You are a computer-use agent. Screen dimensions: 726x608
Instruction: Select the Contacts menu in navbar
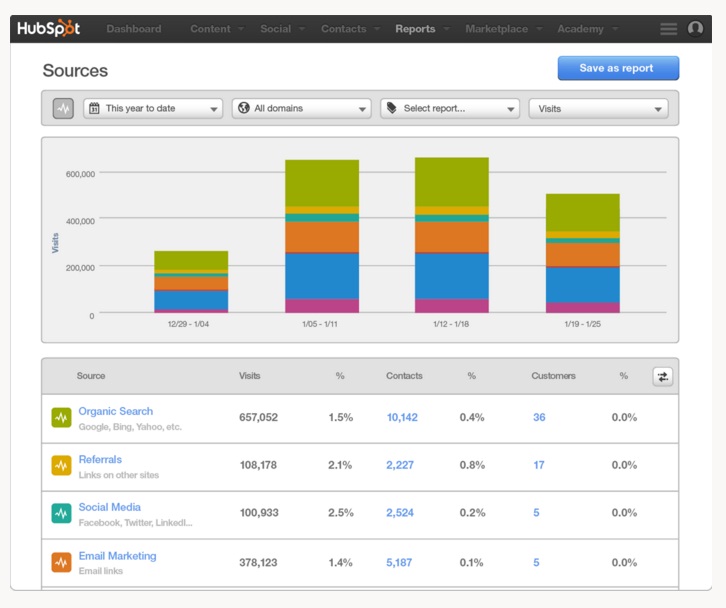344,29
